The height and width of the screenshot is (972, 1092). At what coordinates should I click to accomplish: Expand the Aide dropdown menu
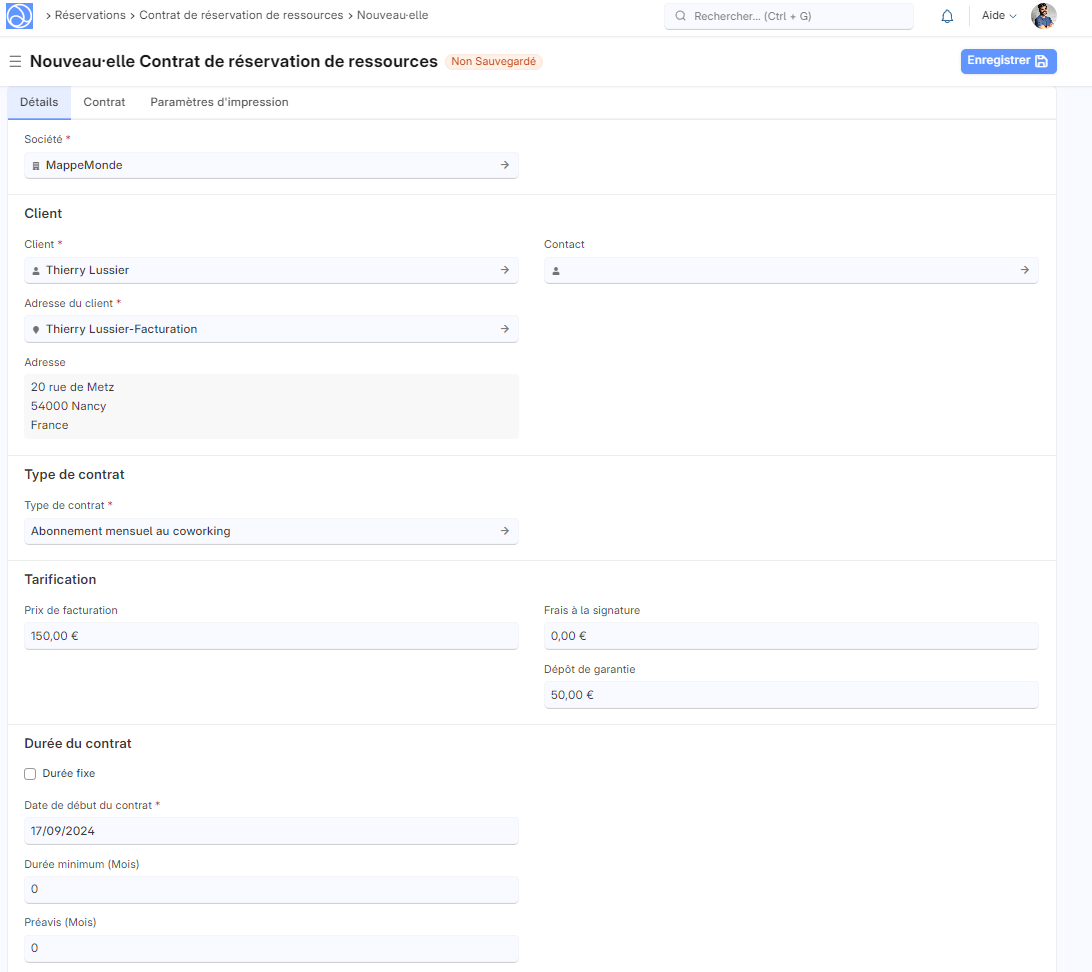point(998,16)
